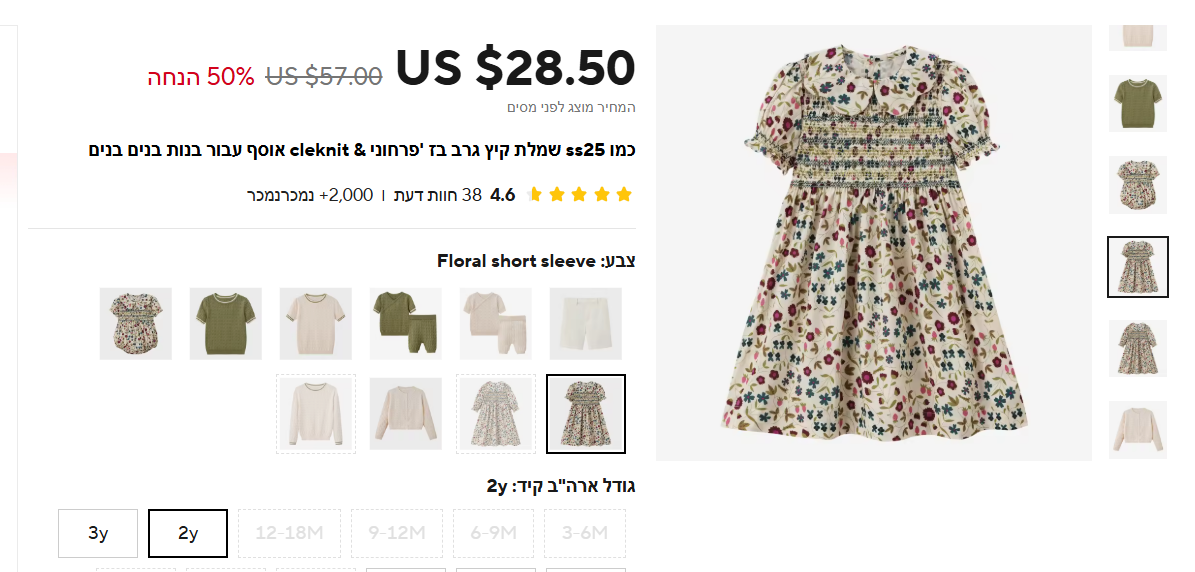
Task: Click the selected floral short sleeve dress swatch
Action: tap(586, 414)
